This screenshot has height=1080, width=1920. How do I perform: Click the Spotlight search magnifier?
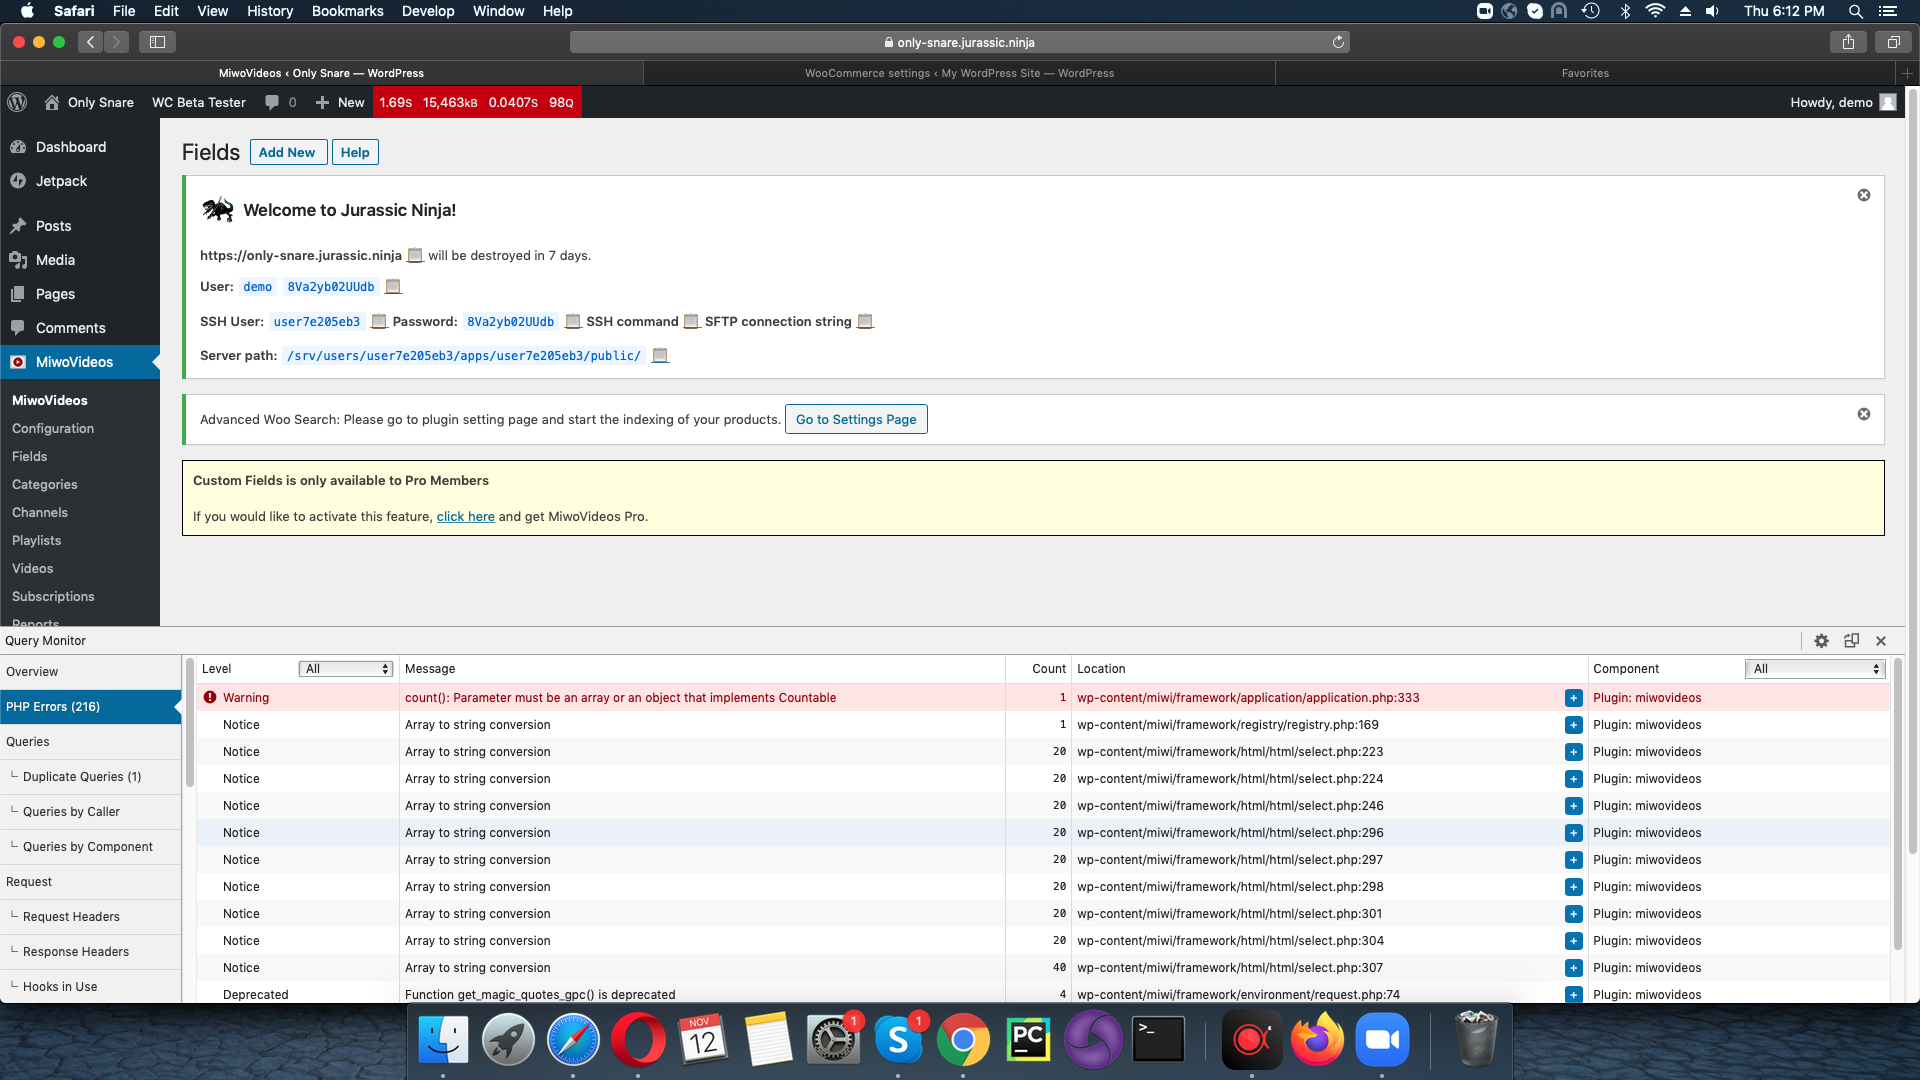tap(1855, 11)
